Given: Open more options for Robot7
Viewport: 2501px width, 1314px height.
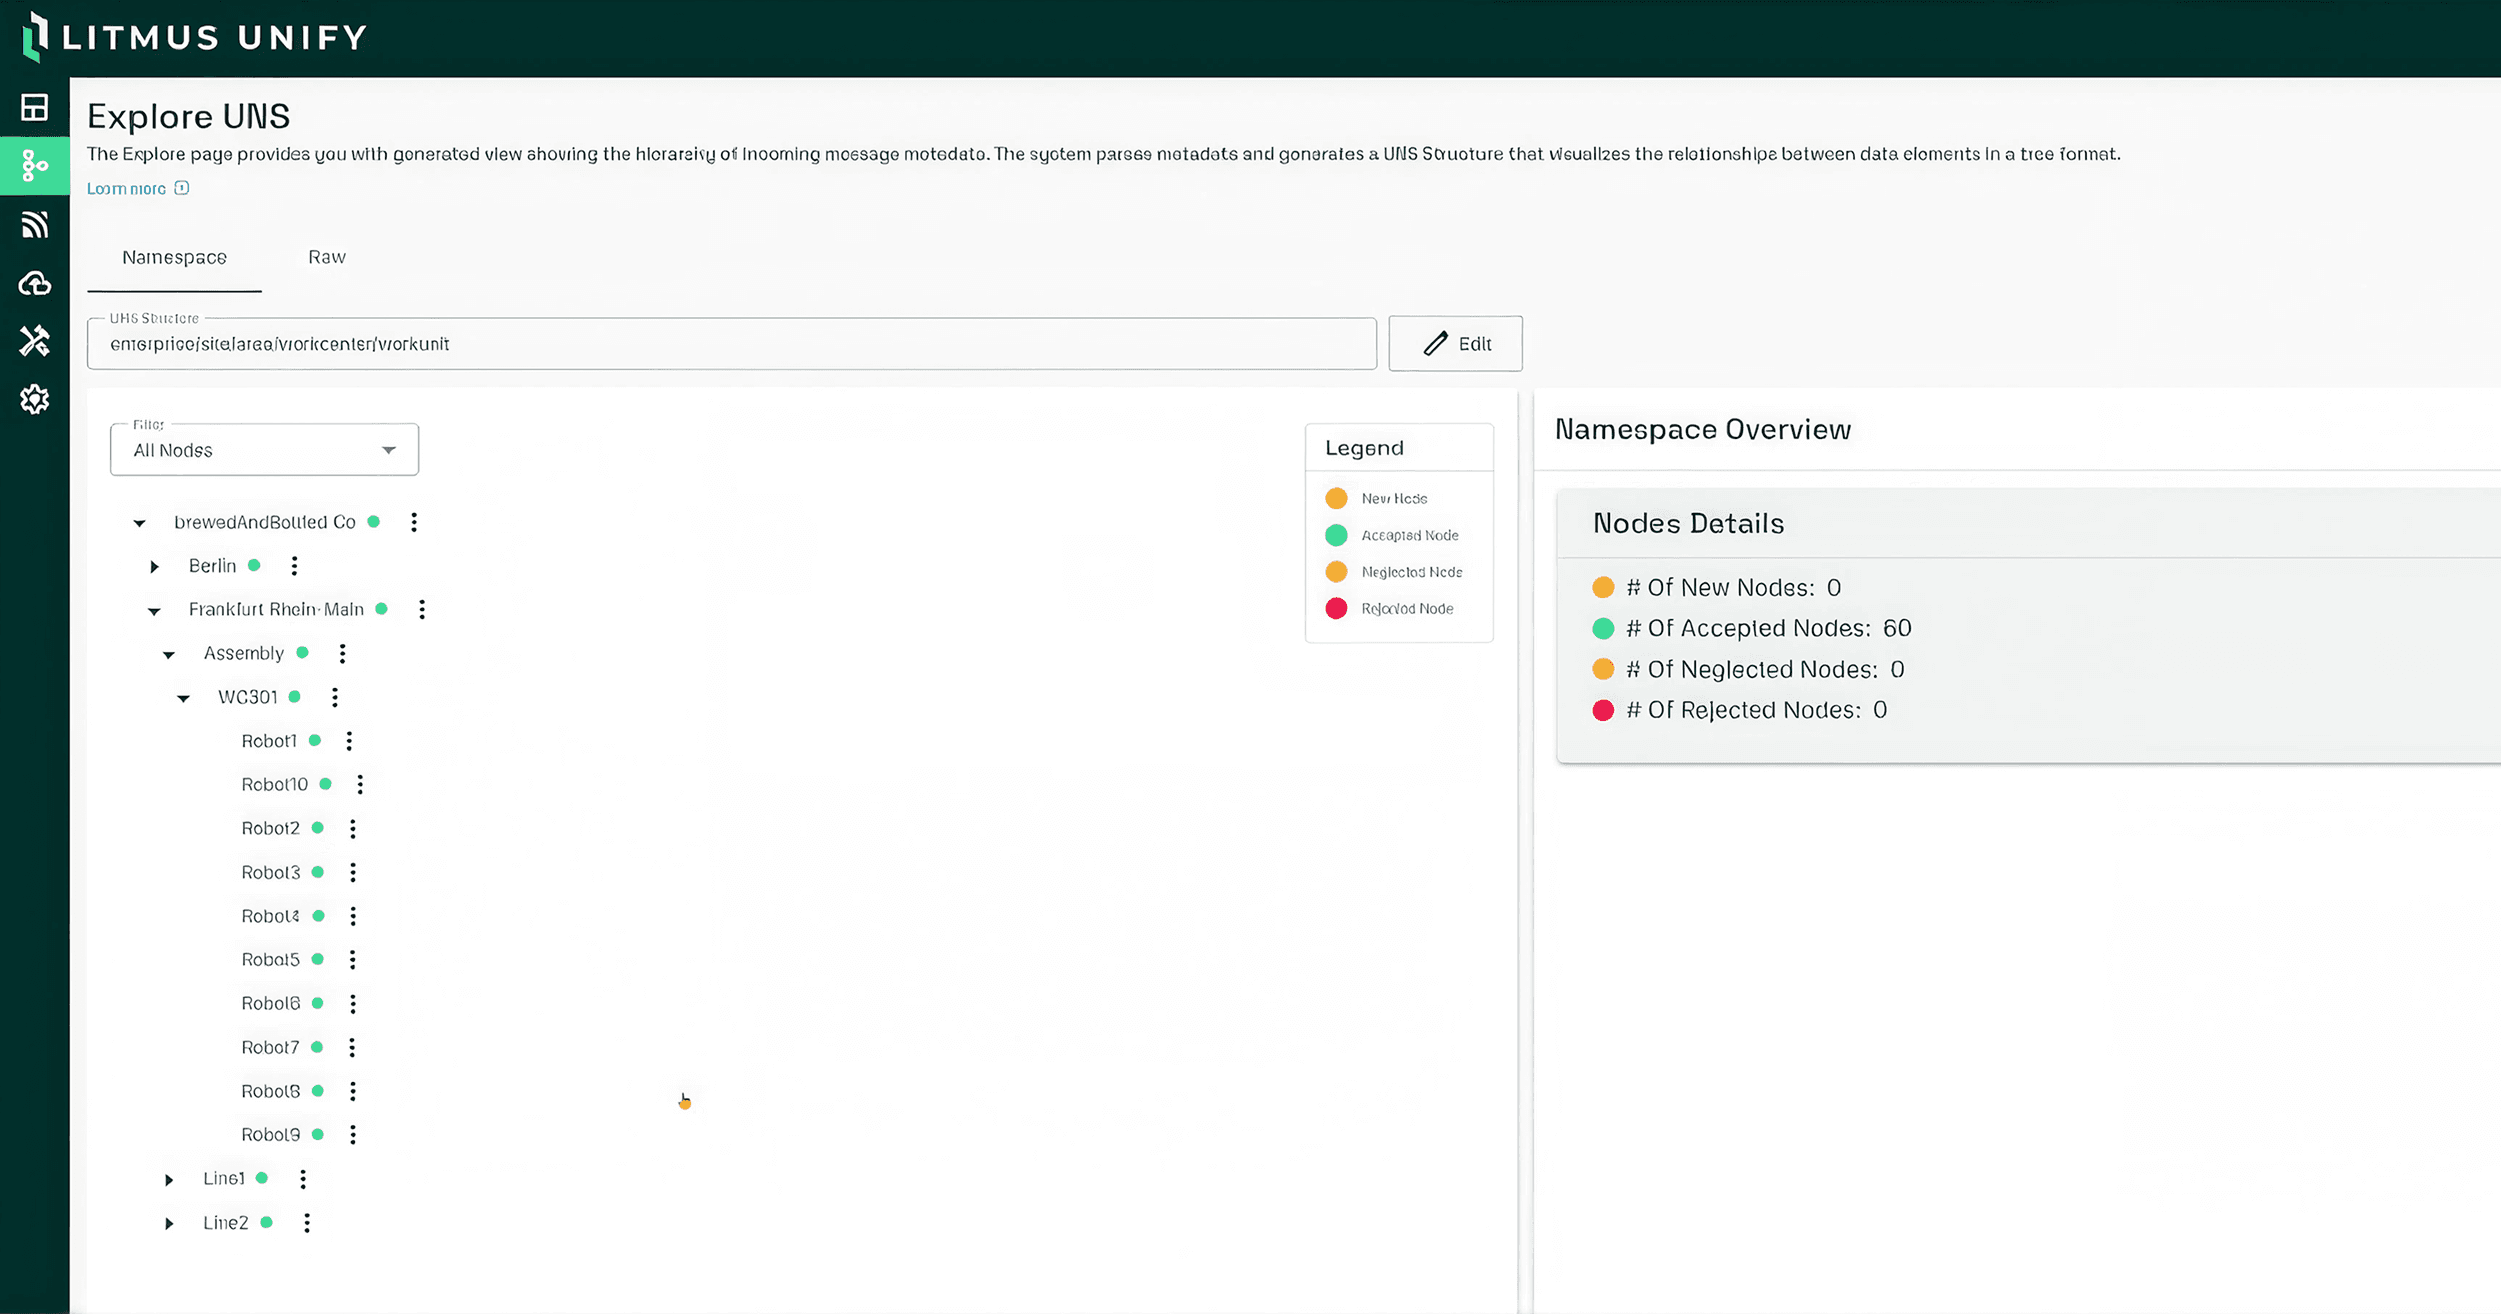Looking at the screenshot, I should point(352,1047).
